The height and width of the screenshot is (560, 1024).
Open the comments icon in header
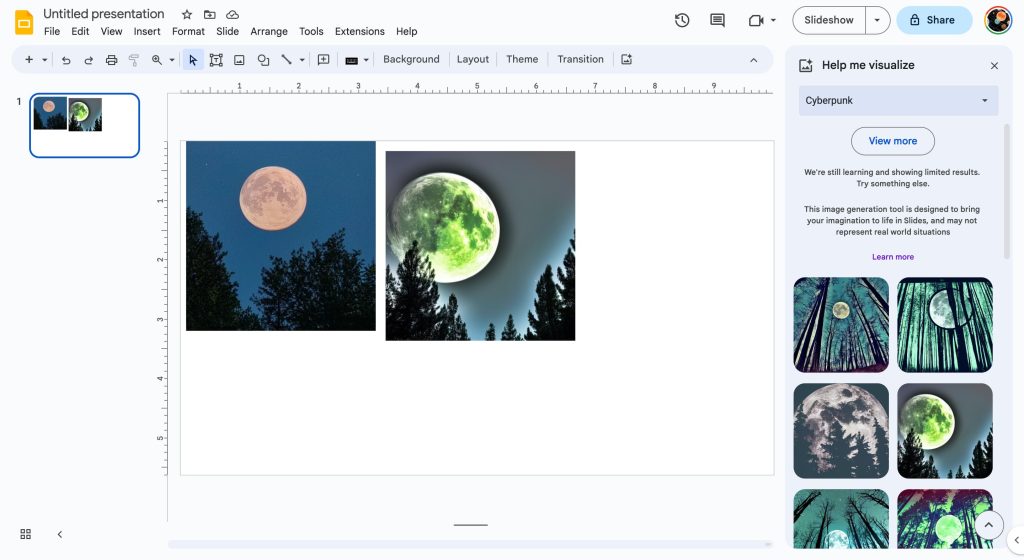[x=717, y=20]
